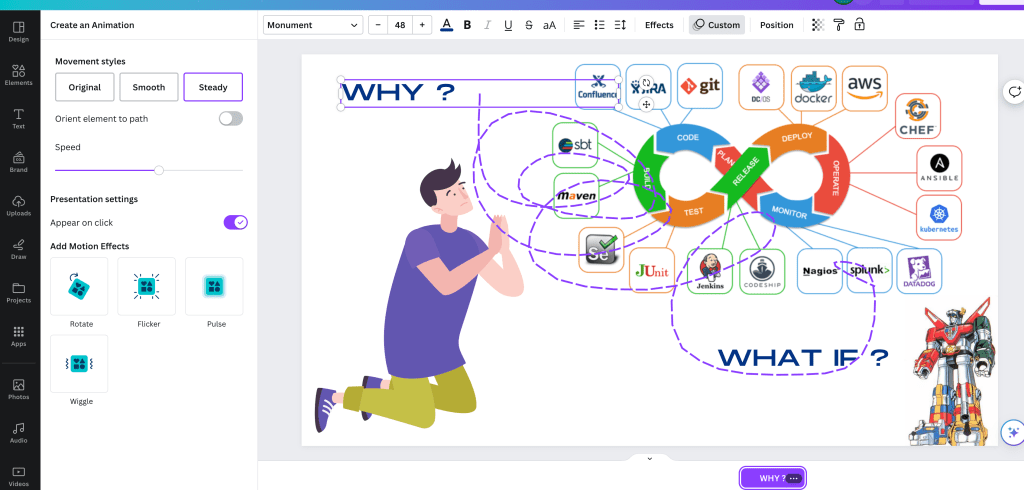Toggle uppercase aA formatting

pyautogui.click(x=549, y=25)
